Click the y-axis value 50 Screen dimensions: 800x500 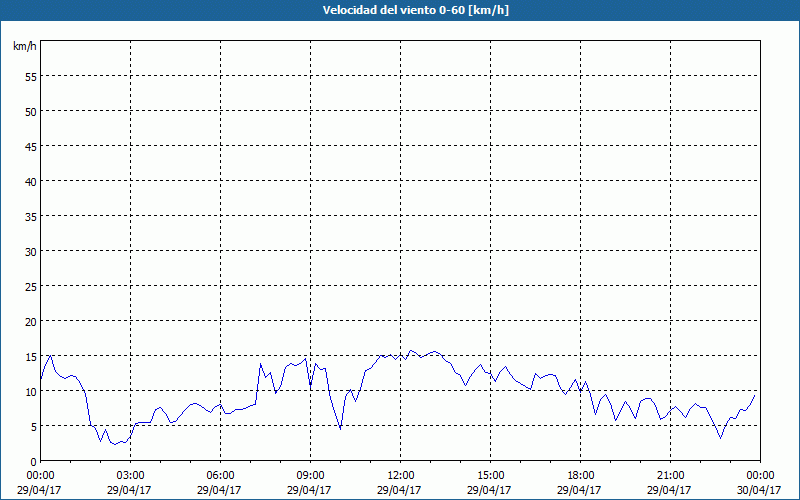click(x=31, y=112)
